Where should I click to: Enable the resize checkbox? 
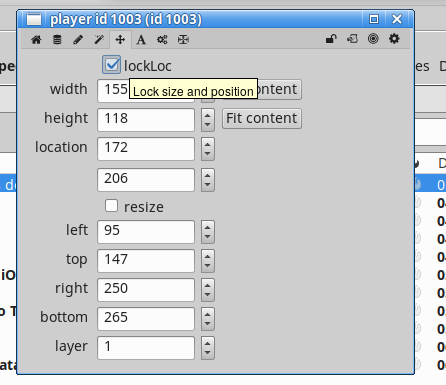111,206
